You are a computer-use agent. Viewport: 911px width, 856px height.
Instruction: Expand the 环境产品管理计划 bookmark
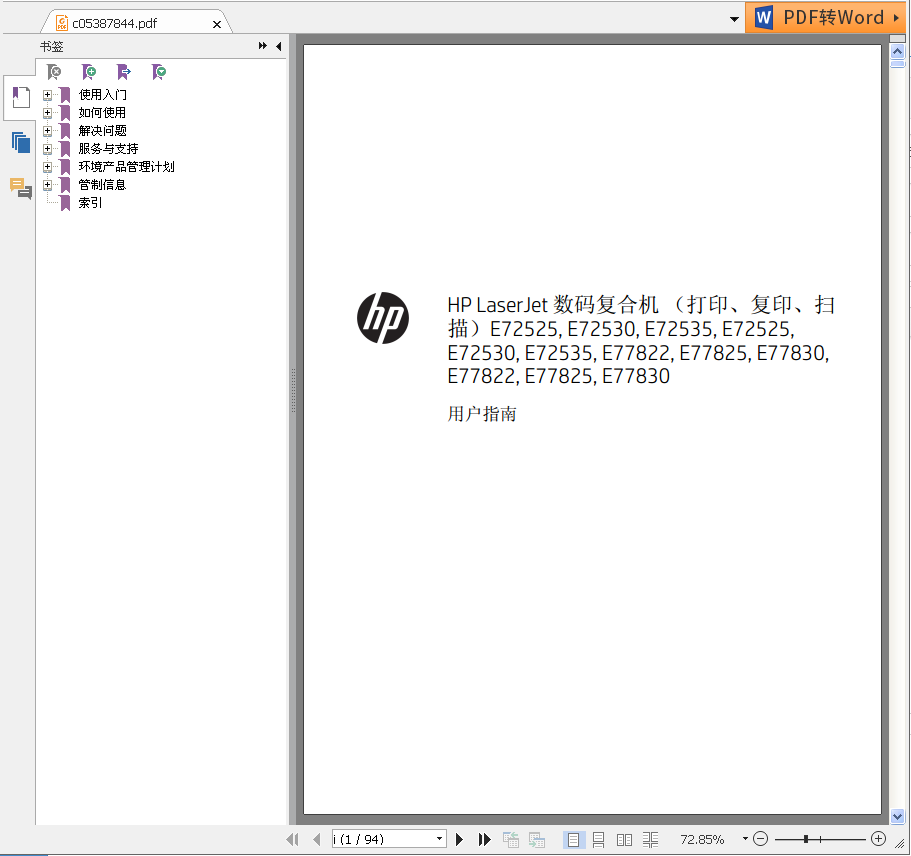pyautogui.click(x=48, y=167)
